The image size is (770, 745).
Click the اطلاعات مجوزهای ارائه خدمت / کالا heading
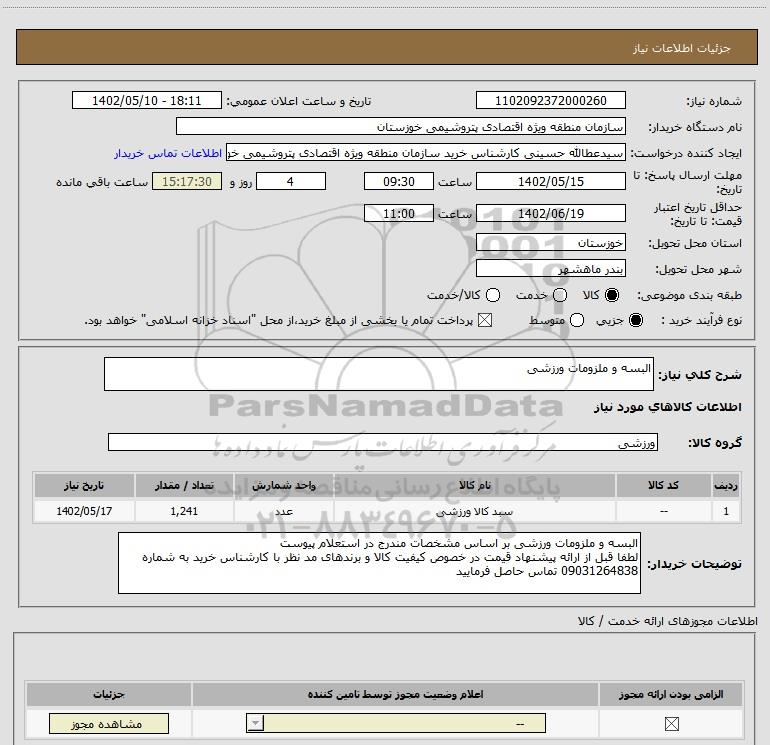(x=667, y=621)
